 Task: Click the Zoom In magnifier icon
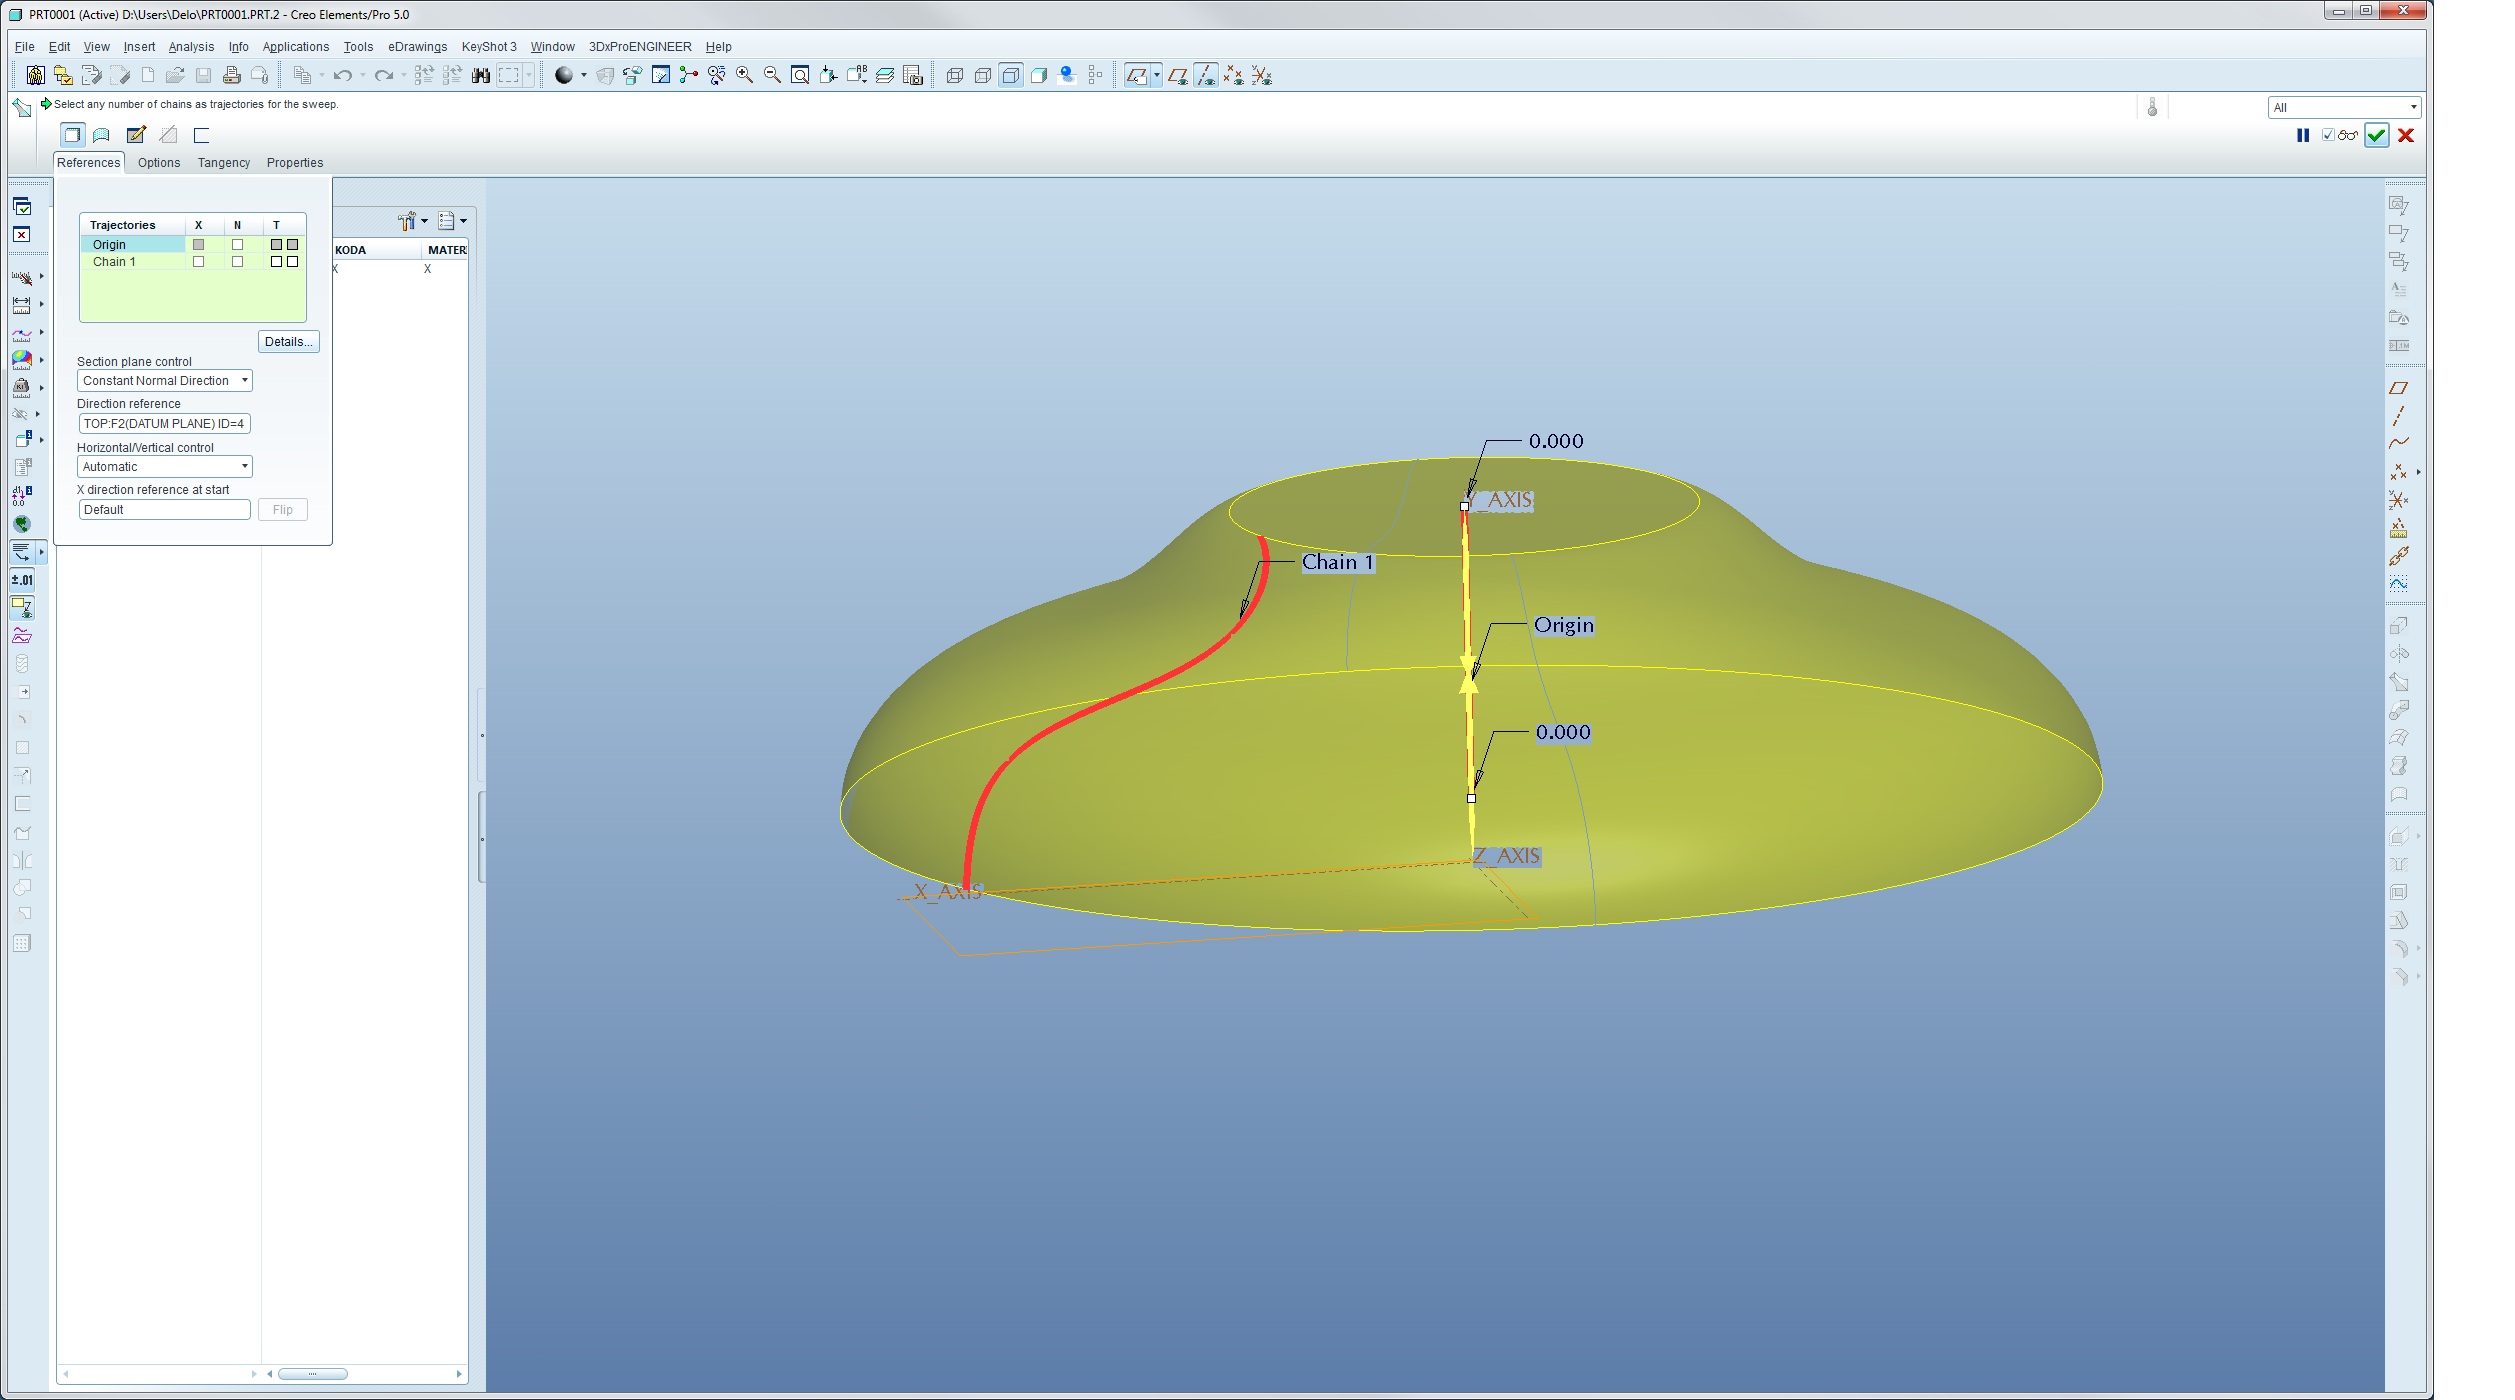click(x=744, y=75)
